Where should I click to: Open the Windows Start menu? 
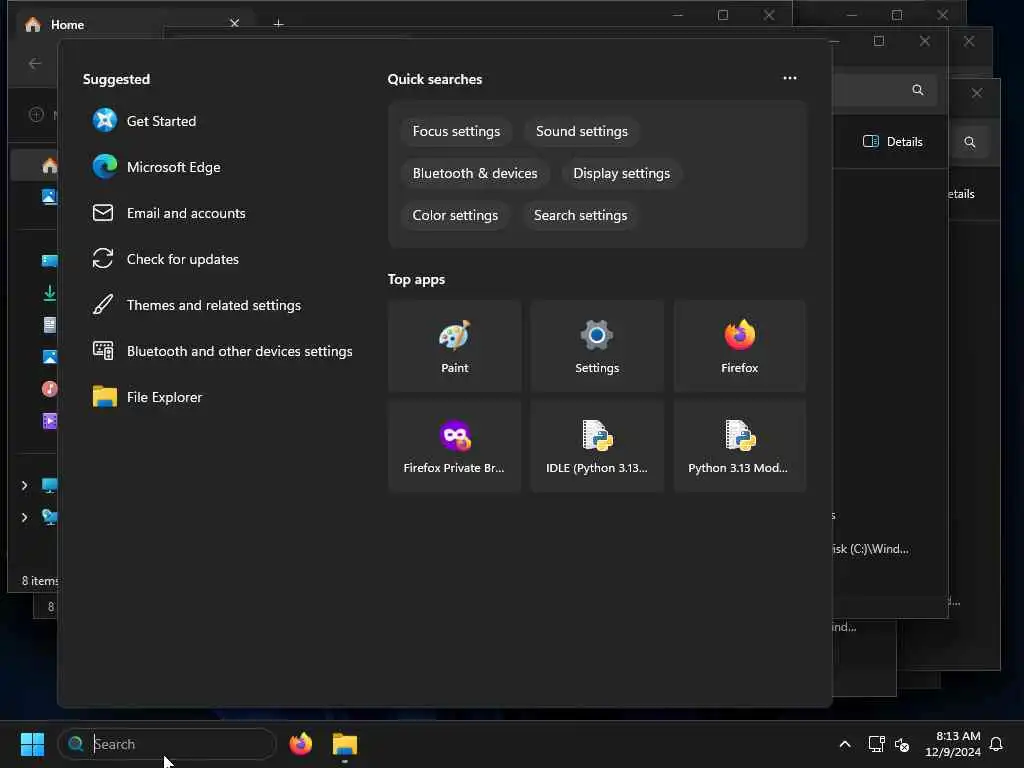click(x=32, y=744)
